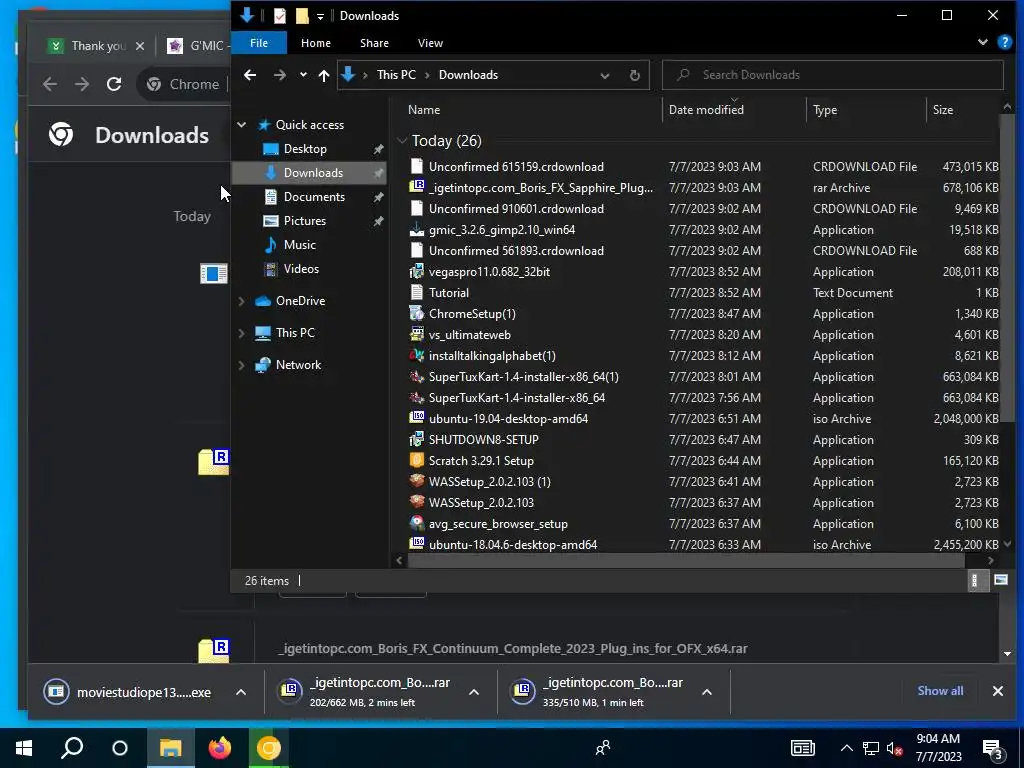
Task: Refresh the Downloads folder view
Action: [x=634, y=75]
